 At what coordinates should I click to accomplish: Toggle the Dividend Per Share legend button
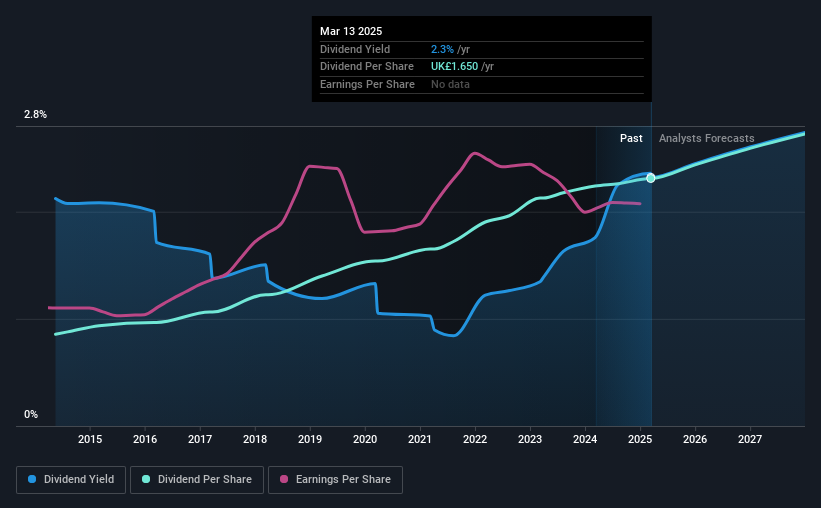pos(197,480)
